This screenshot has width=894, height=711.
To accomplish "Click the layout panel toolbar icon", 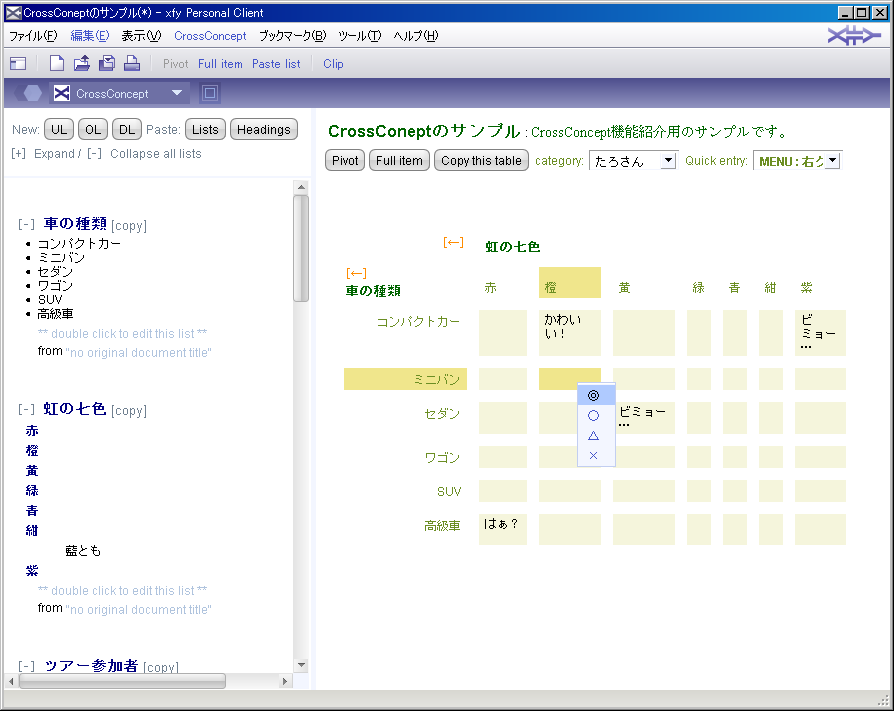I will (18, 63).
